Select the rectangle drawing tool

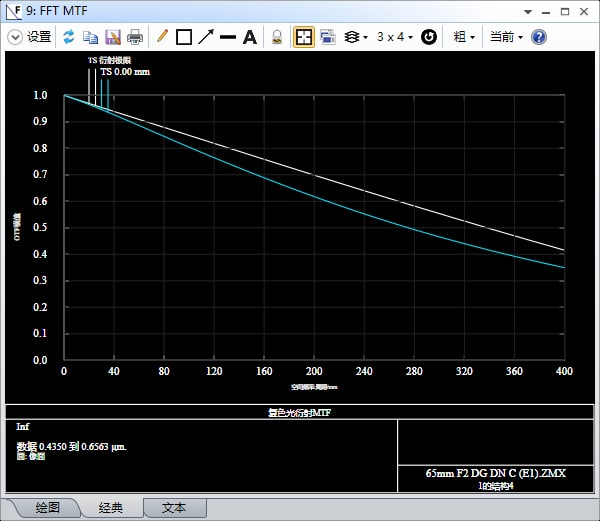(184, 37)
